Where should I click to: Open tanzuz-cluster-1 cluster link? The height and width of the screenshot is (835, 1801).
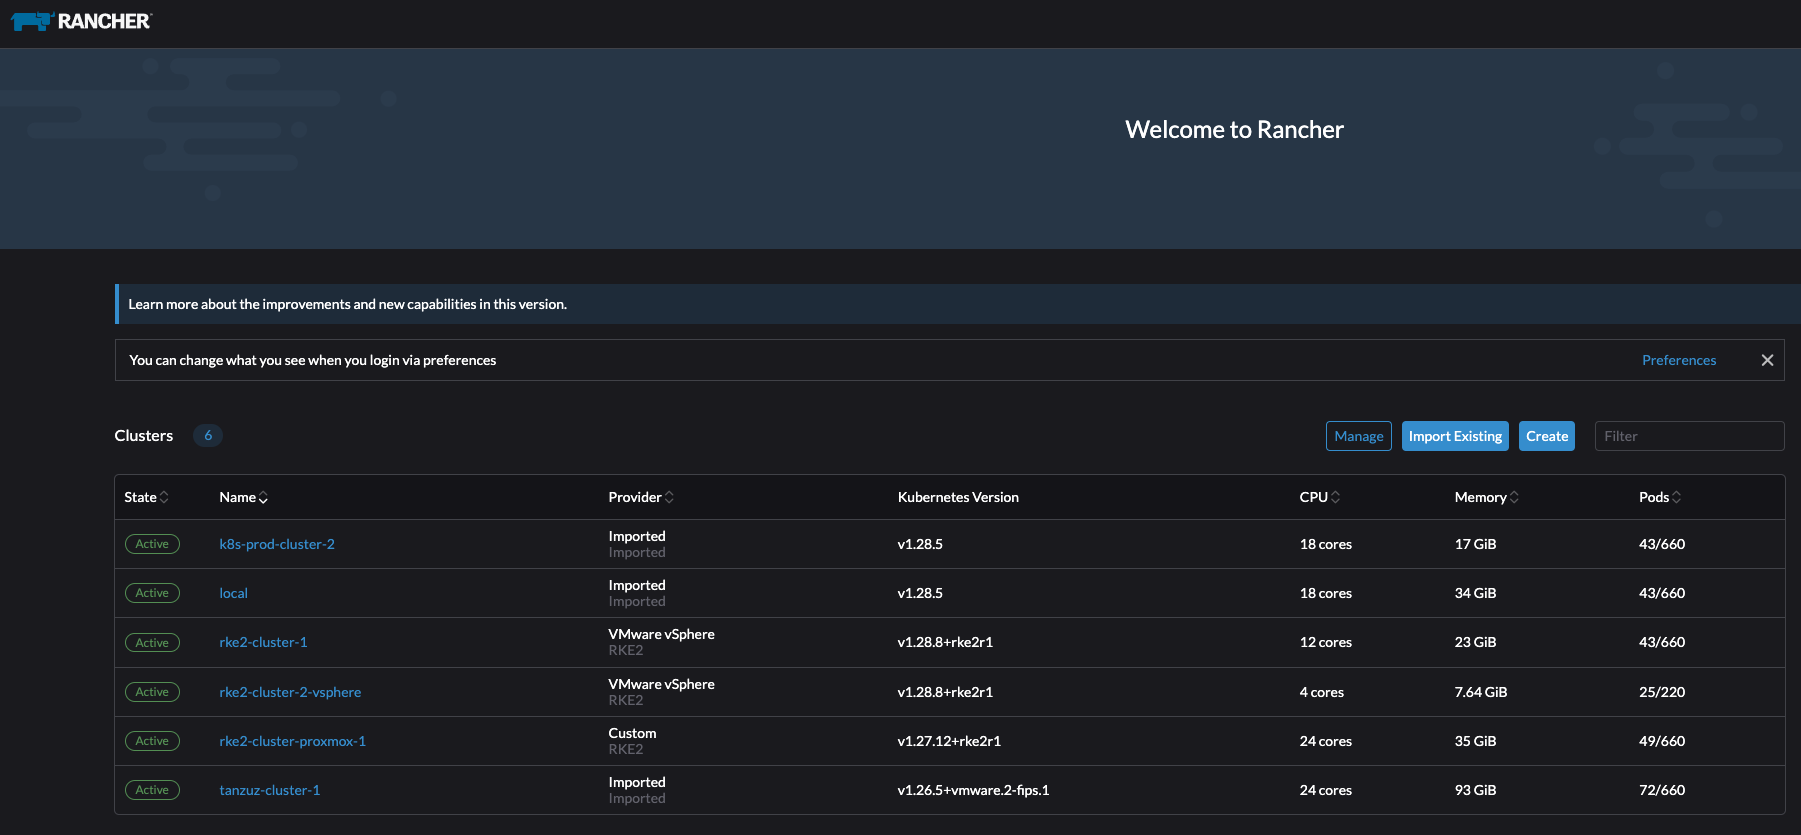270,790
